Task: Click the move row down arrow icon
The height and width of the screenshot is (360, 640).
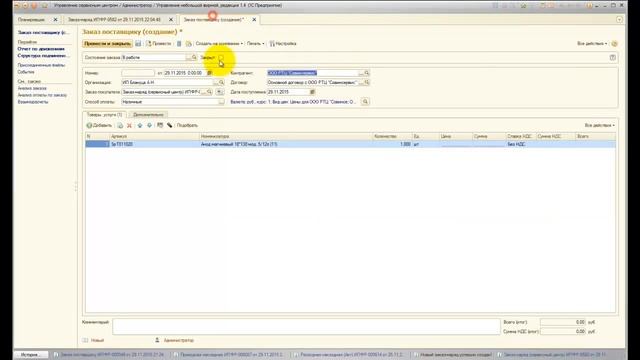Action: (149, 125)
